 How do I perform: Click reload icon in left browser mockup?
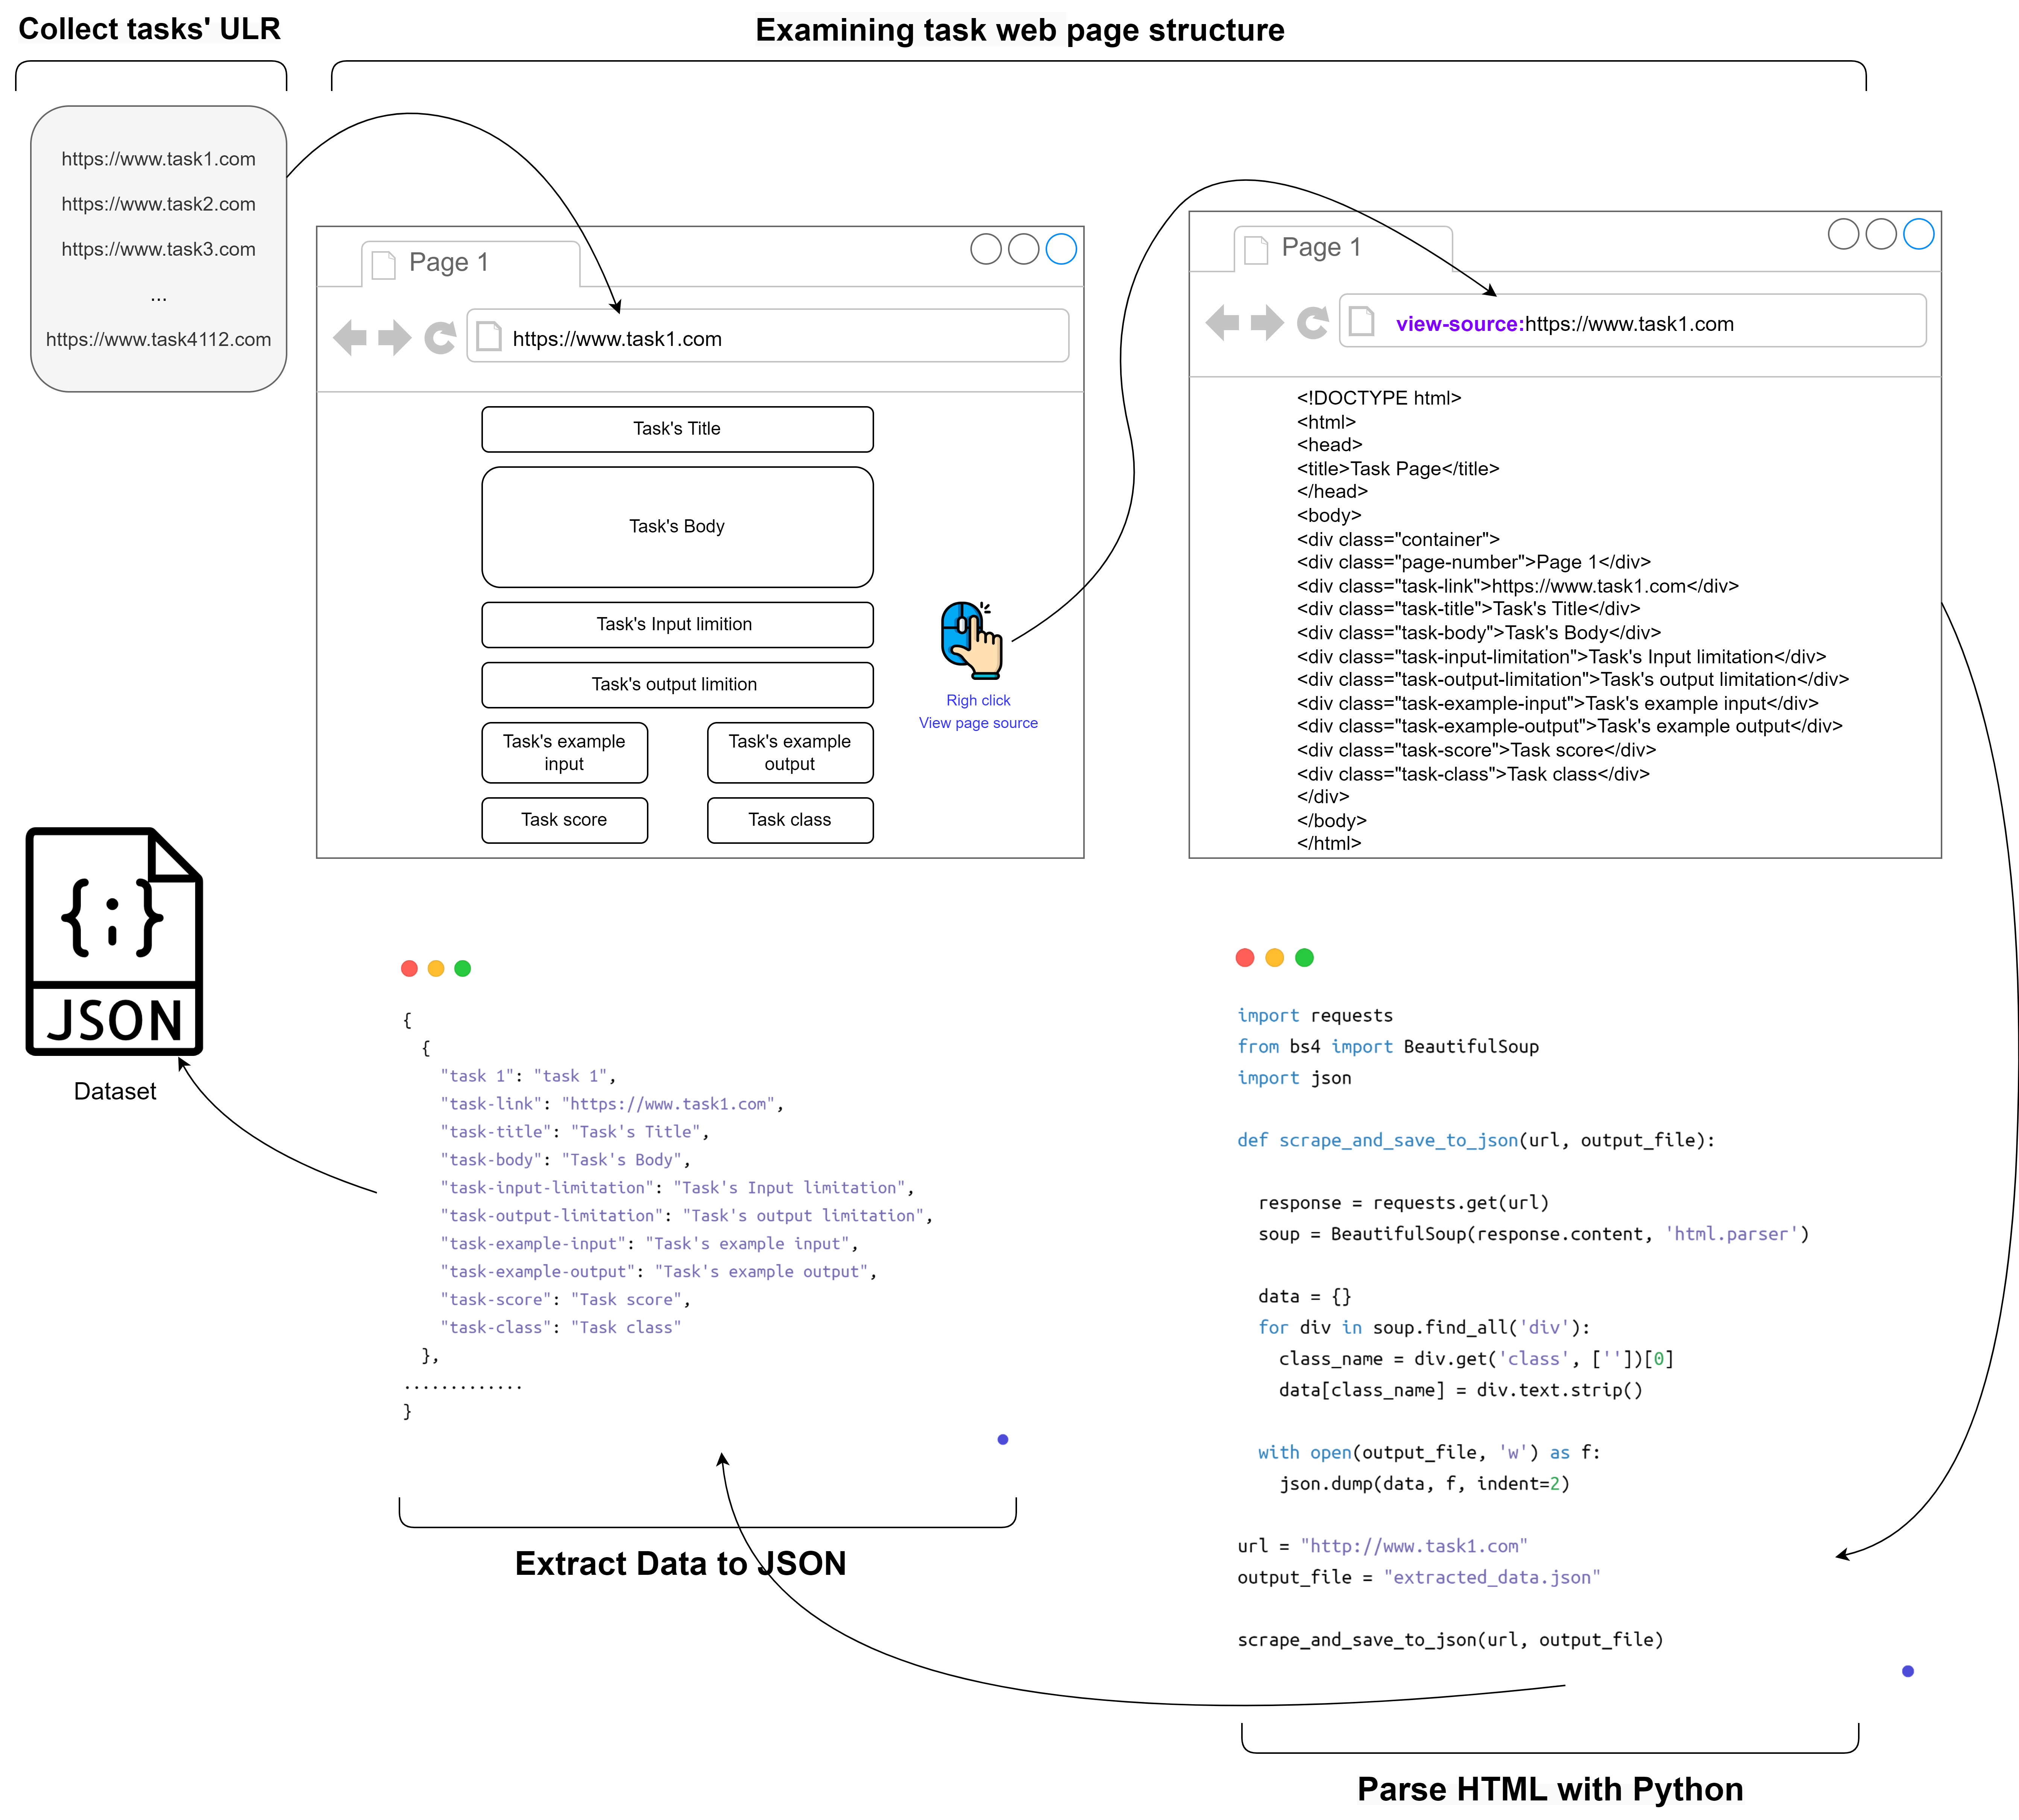(x=440, y=338)
